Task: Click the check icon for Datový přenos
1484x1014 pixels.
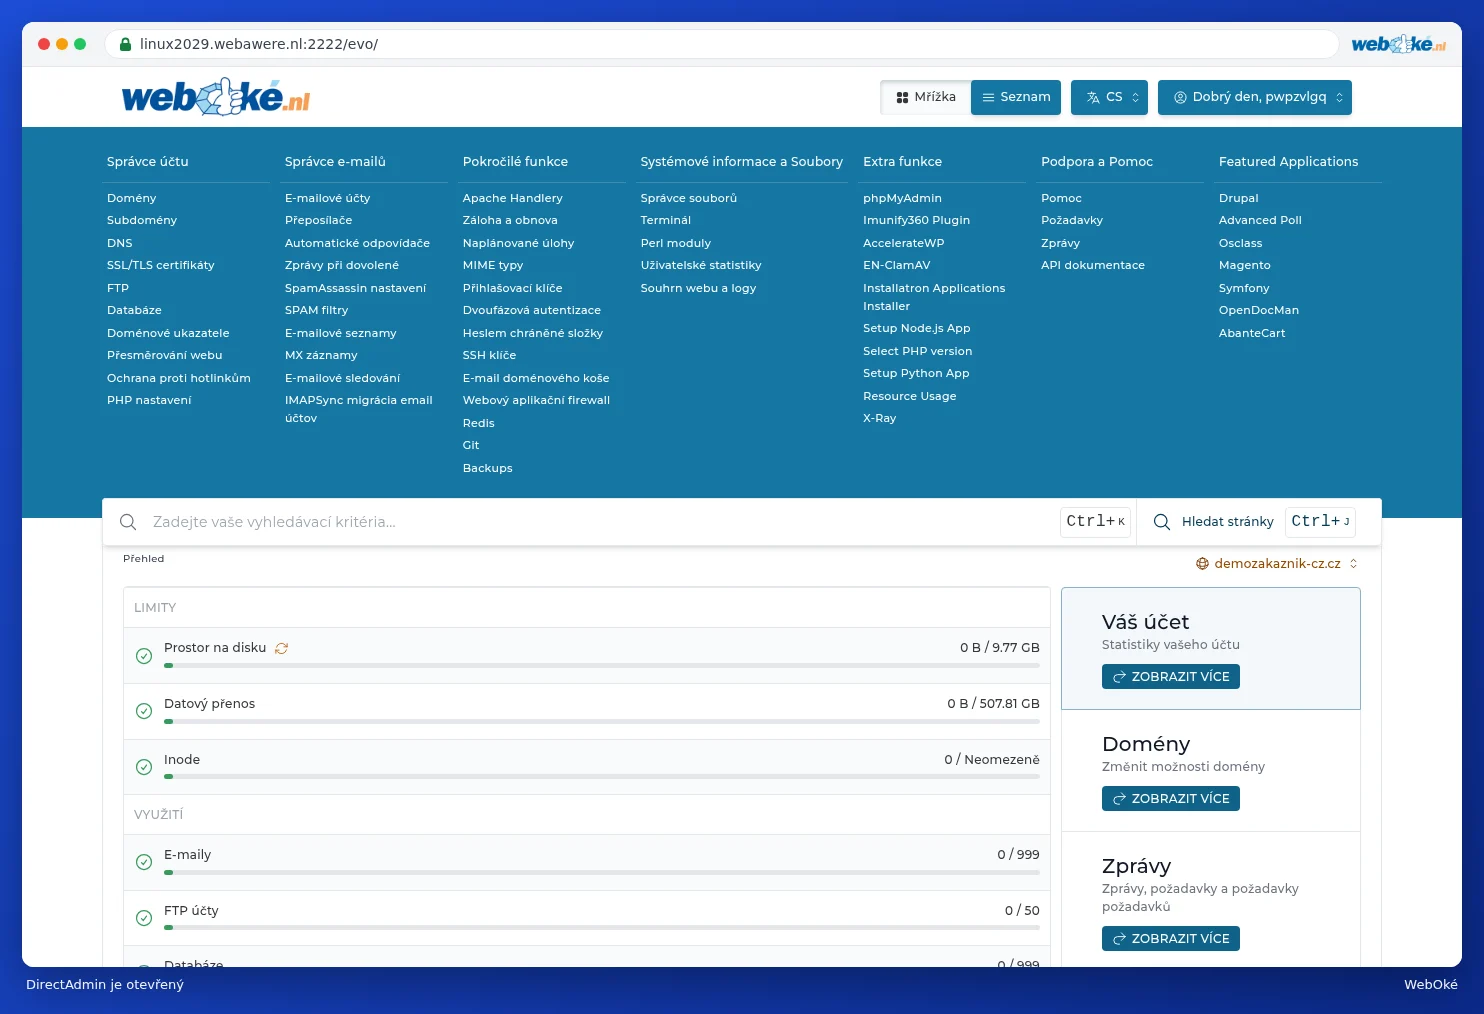Action: point(144,711)
